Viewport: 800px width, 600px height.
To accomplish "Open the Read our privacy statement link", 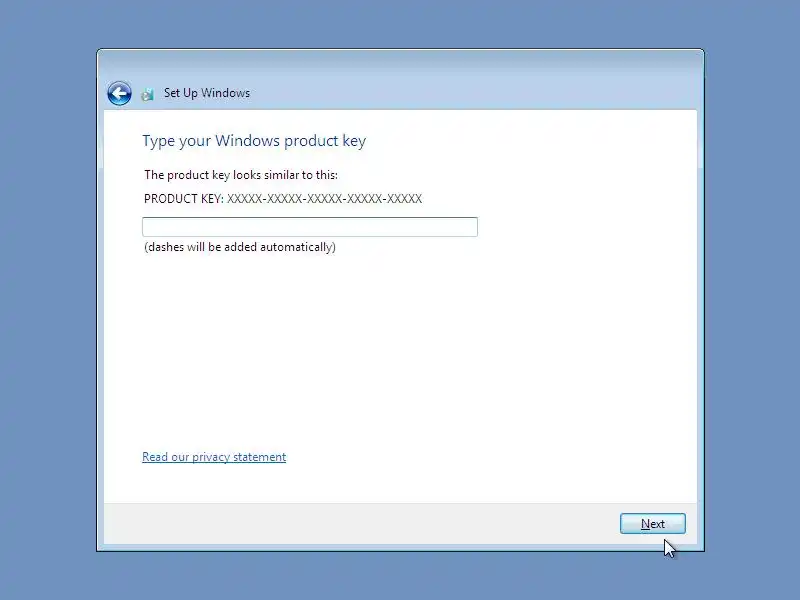I will (x=214, y=457).
